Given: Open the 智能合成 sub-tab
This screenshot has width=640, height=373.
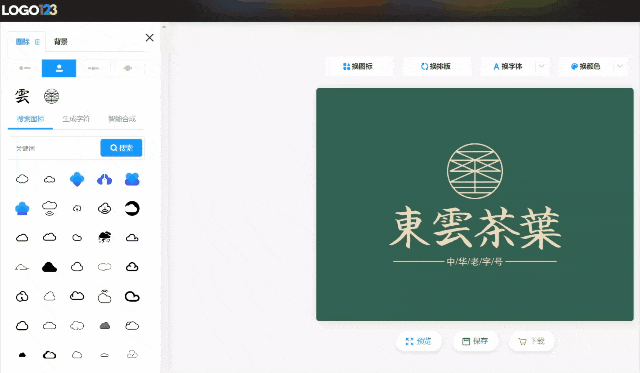Looking at the screenshot, I should pyautogui.click(x=122, y=119).
